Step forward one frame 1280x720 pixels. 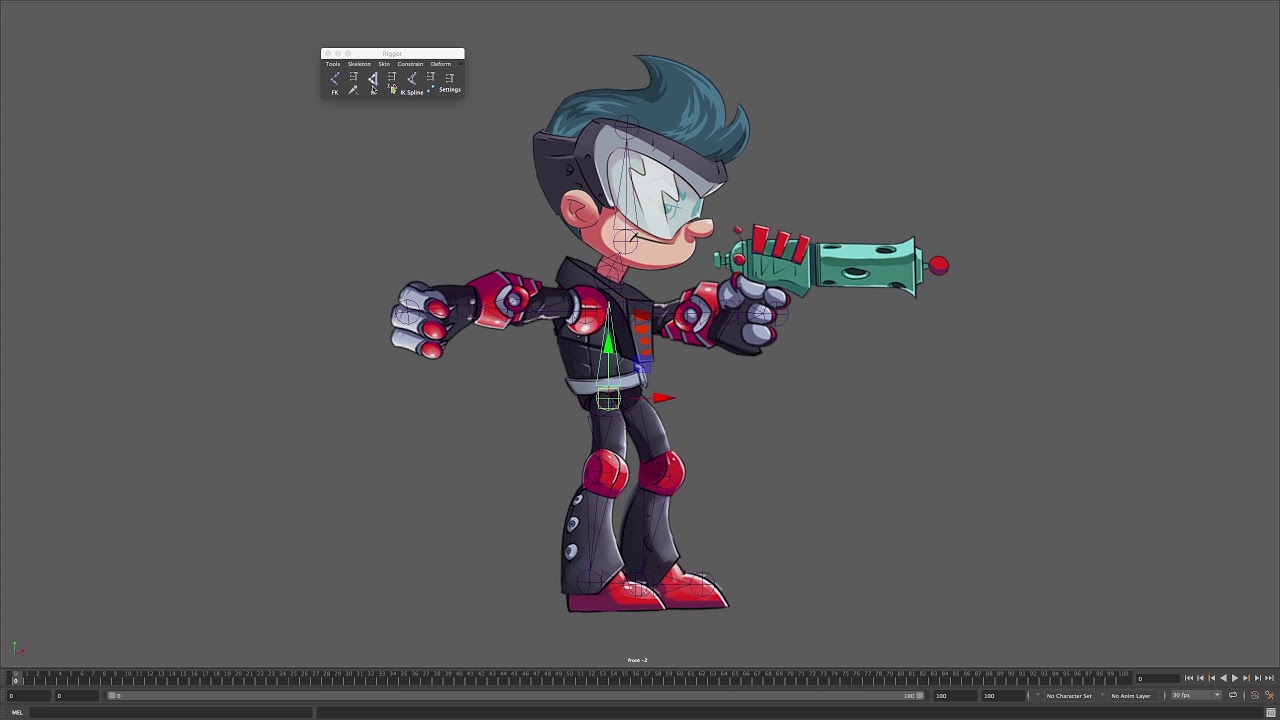tap(1257, 678)
